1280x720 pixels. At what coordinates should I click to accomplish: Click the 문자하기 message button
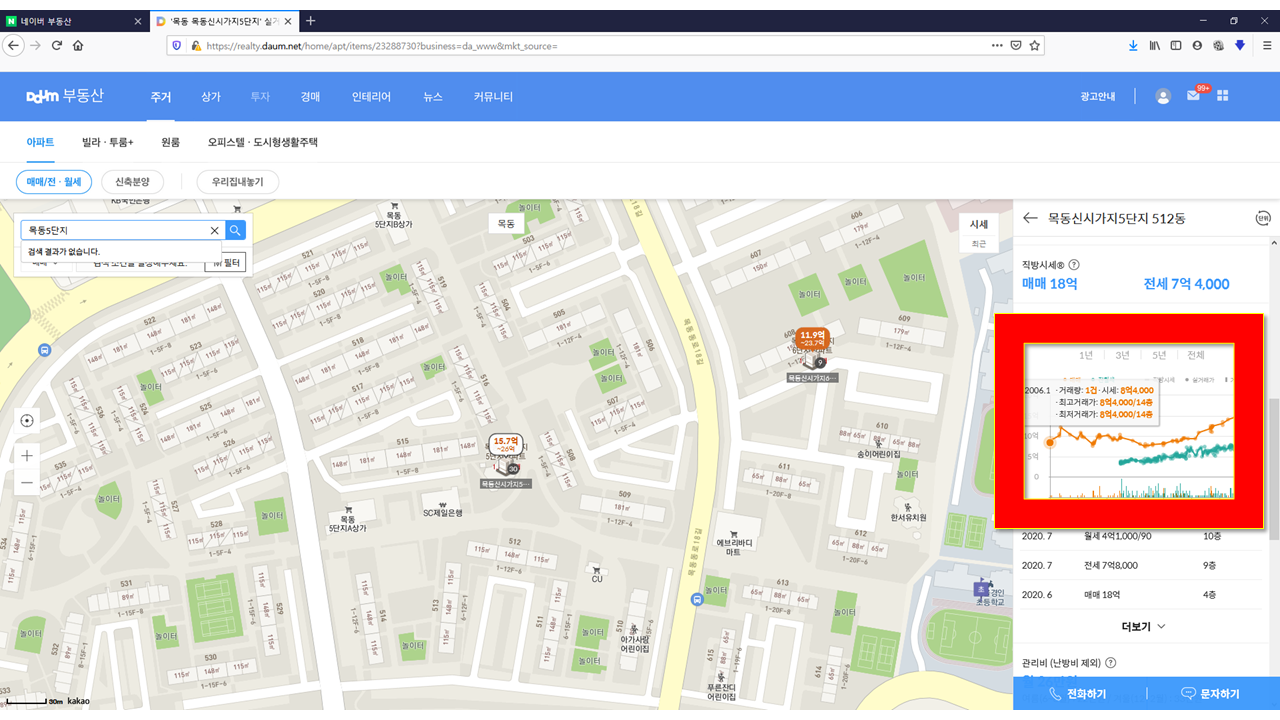point(1210,693)
